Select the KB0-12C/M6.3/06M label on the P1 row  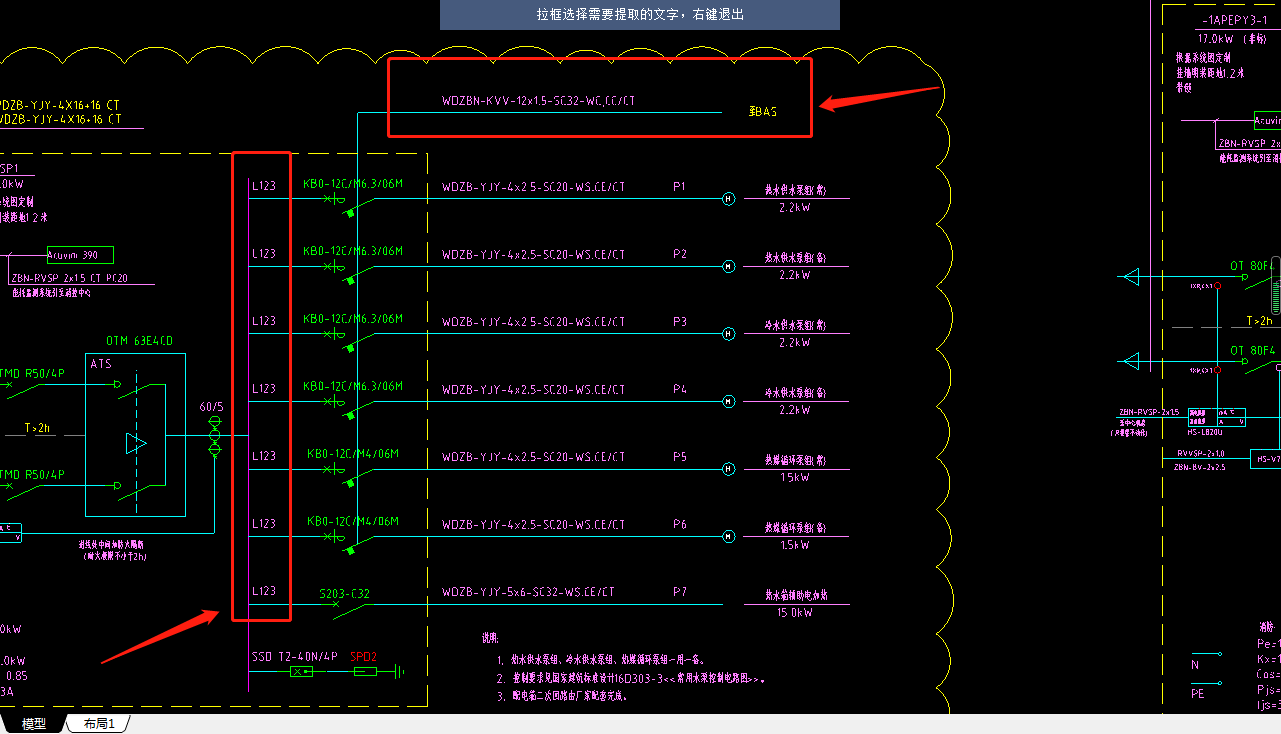(353, 184)
